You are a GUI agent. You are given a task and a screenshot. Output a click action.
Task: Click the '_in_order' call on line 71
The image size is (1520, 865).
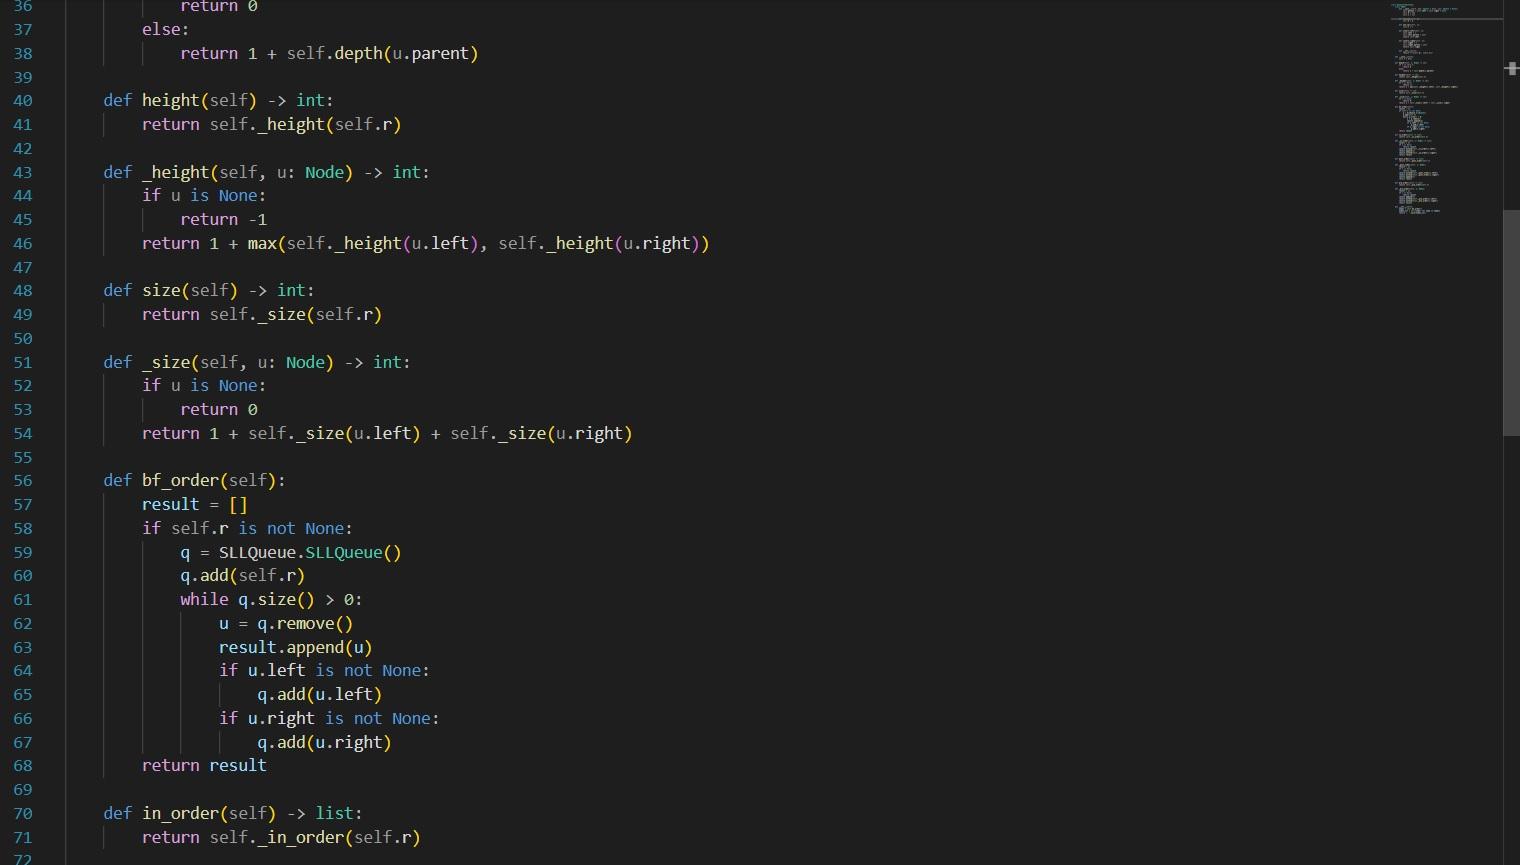point(301,837)
